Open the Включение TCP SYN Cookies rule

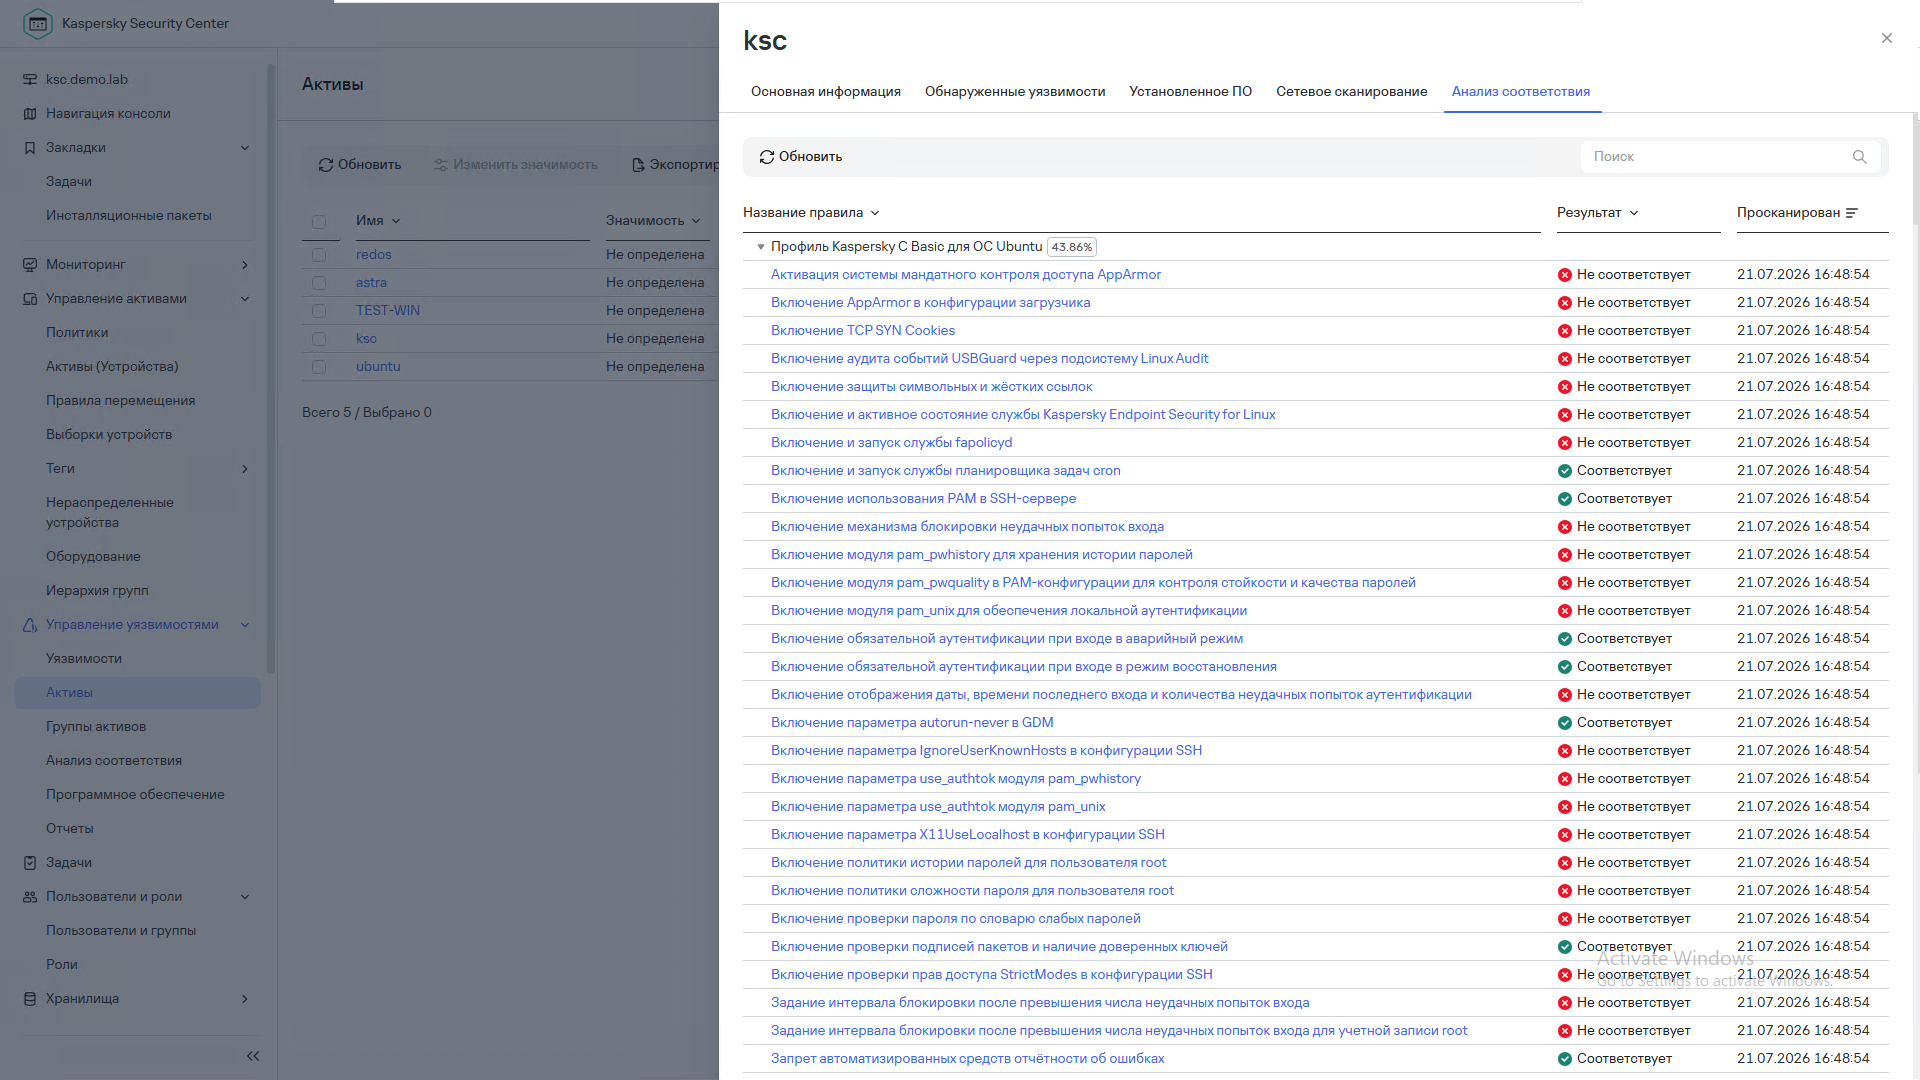[863, 331]
